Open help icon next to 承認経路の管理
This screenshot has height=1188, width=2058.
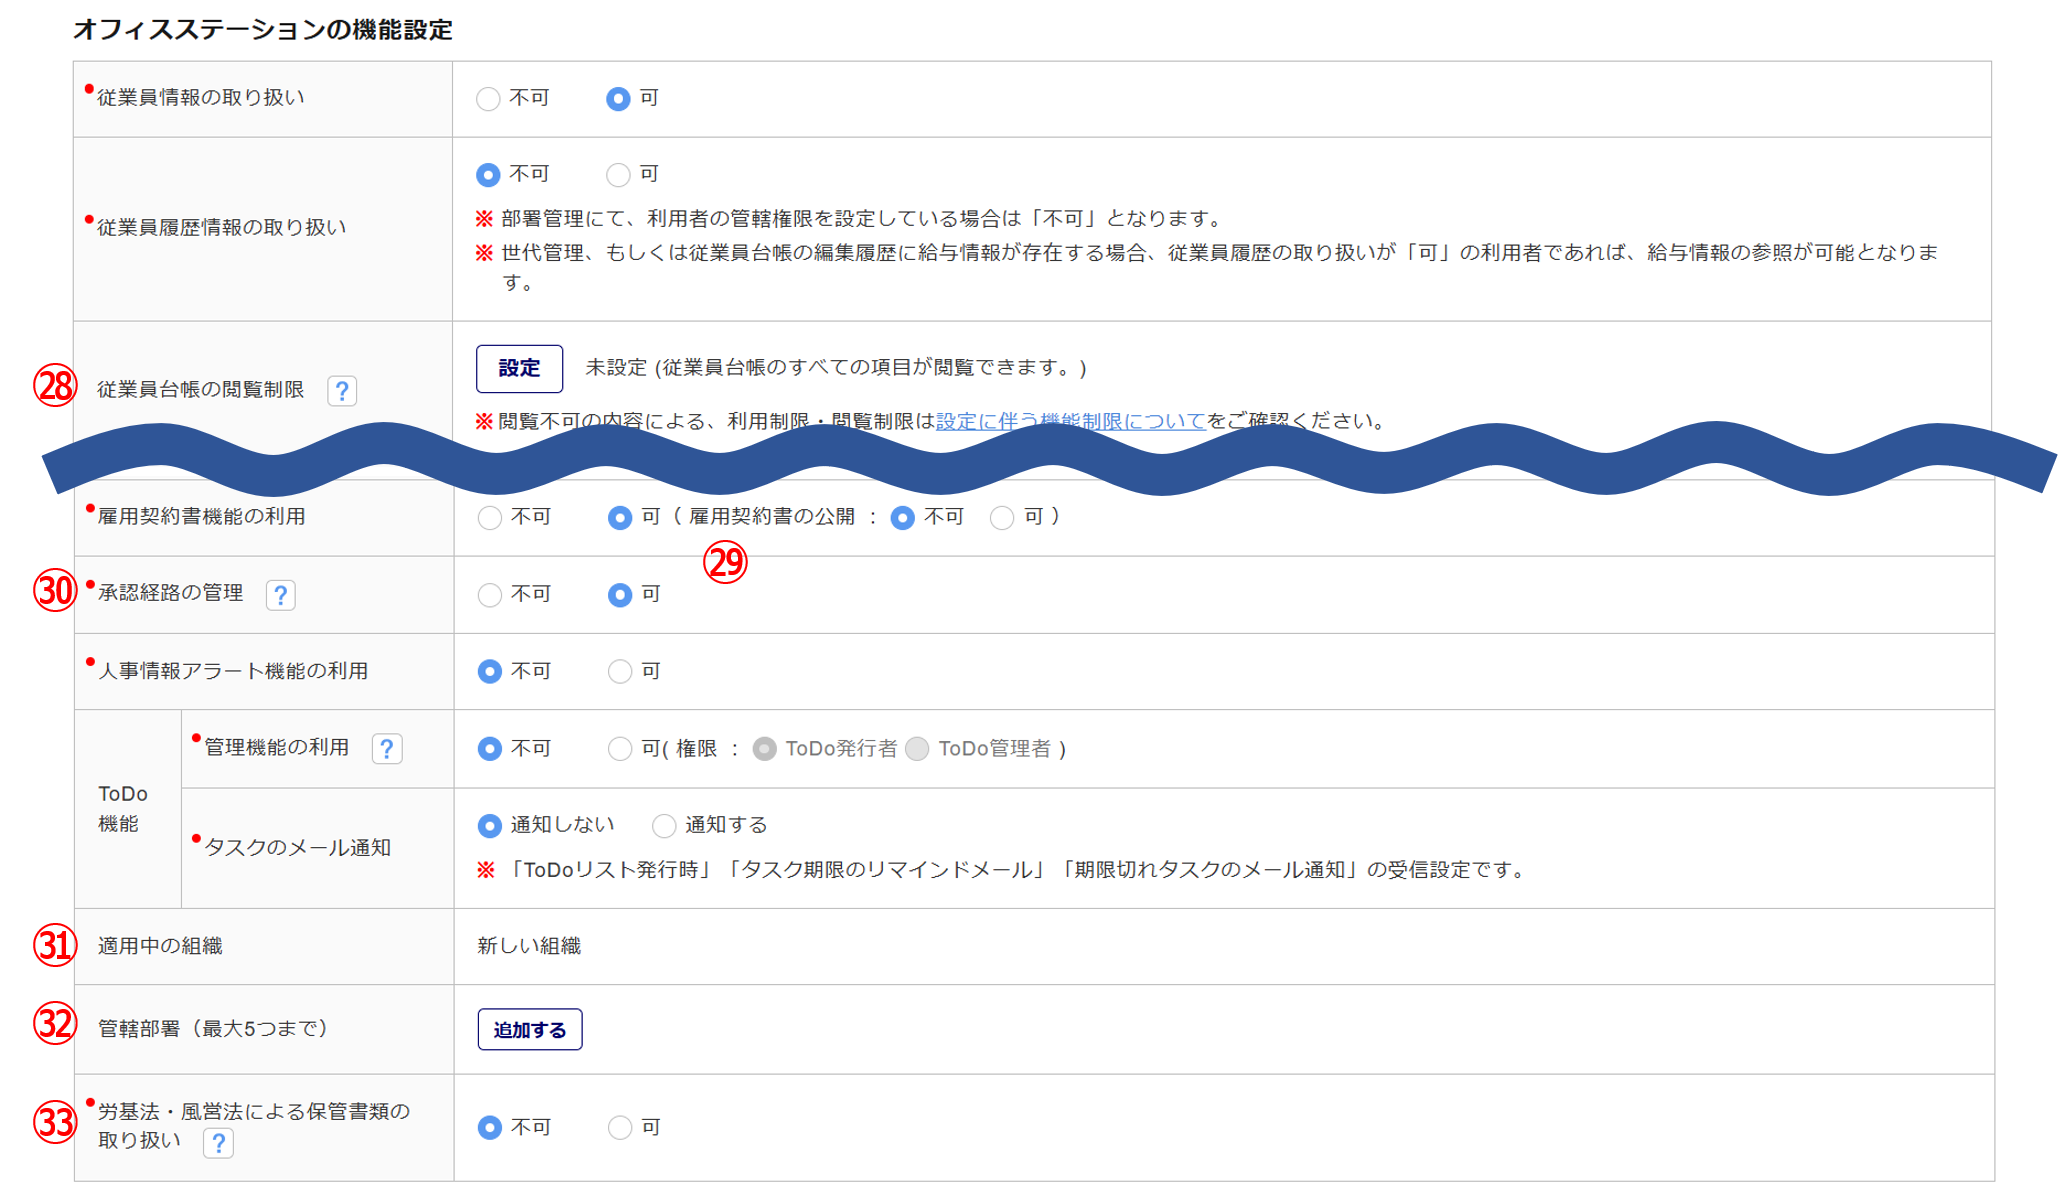(281, 595)
